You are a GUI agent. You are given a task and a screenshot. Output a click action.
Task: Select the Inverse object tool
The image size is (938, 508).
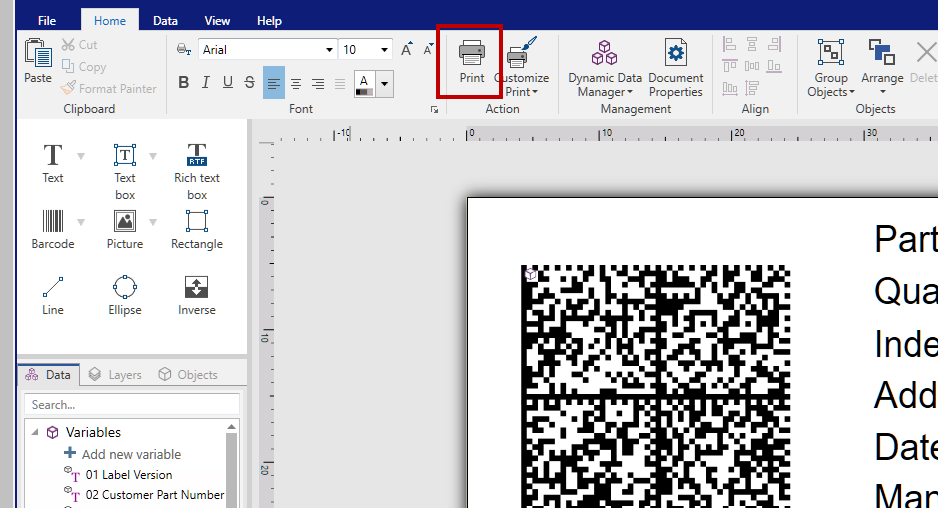click(x=197, y=295)
